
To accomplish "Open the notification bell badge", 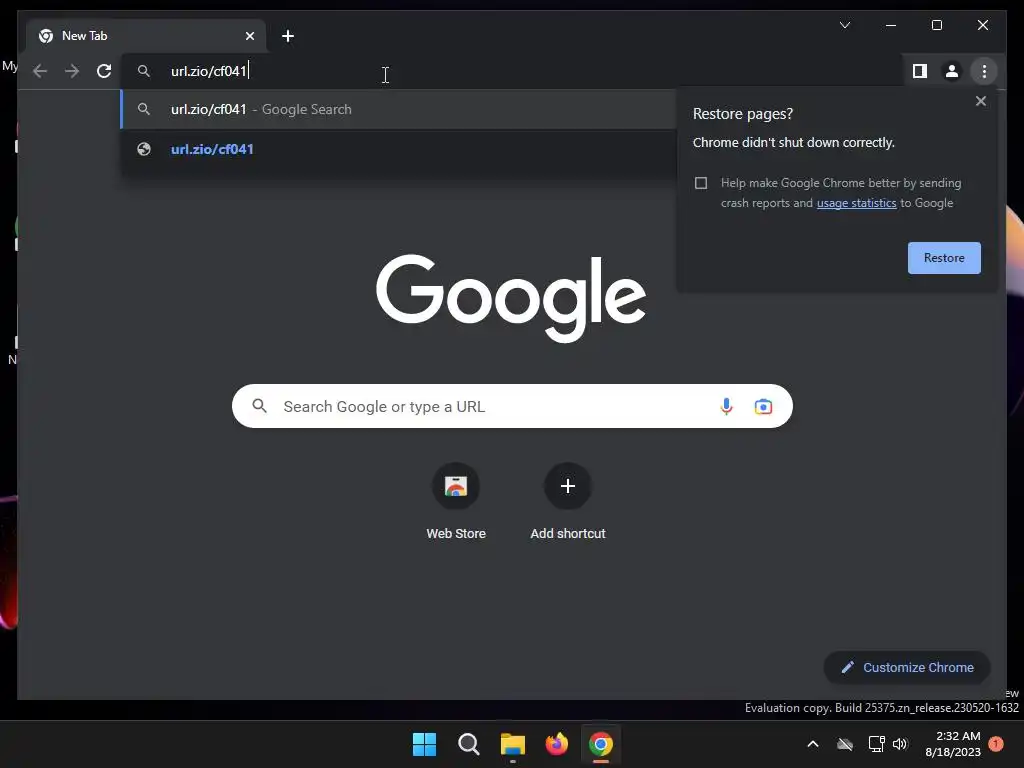I will click(995, 744).
